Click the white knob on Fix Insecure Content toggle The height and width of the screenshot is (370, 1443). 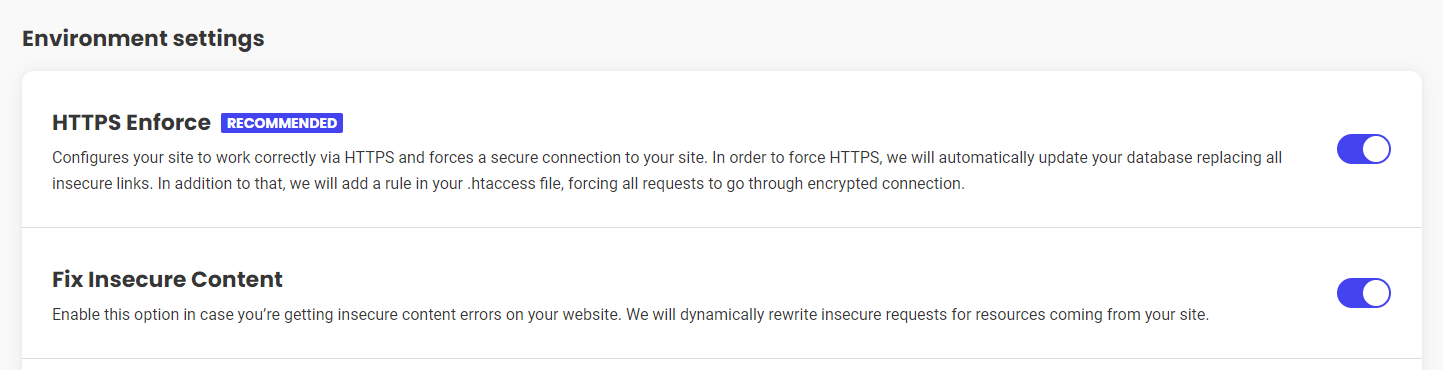[x=1376, y=293]
